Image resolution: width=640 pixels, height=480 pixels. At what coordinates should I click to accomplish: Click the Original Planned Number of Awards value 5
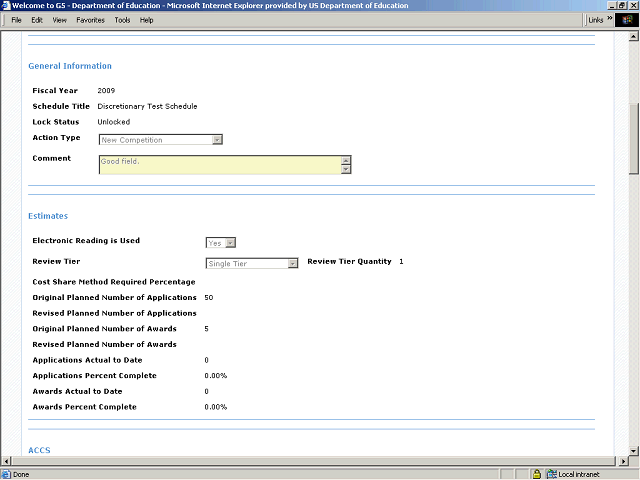[206, 329]
